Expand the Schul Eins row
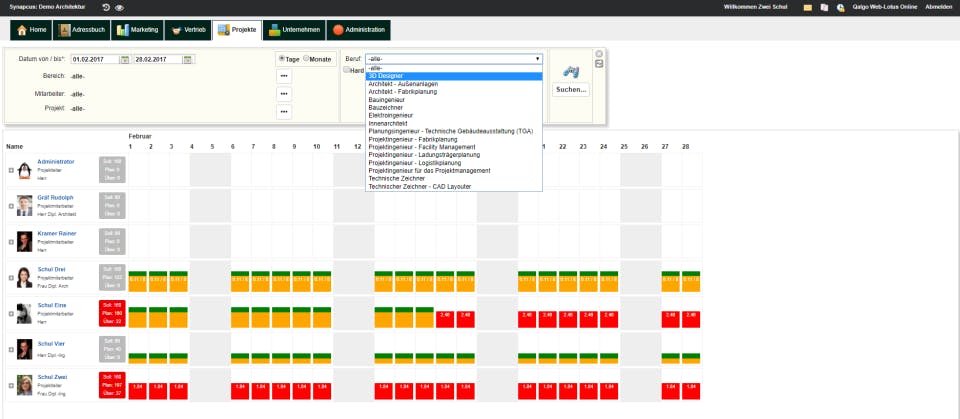The image size is (960, 419). [11, 314]
